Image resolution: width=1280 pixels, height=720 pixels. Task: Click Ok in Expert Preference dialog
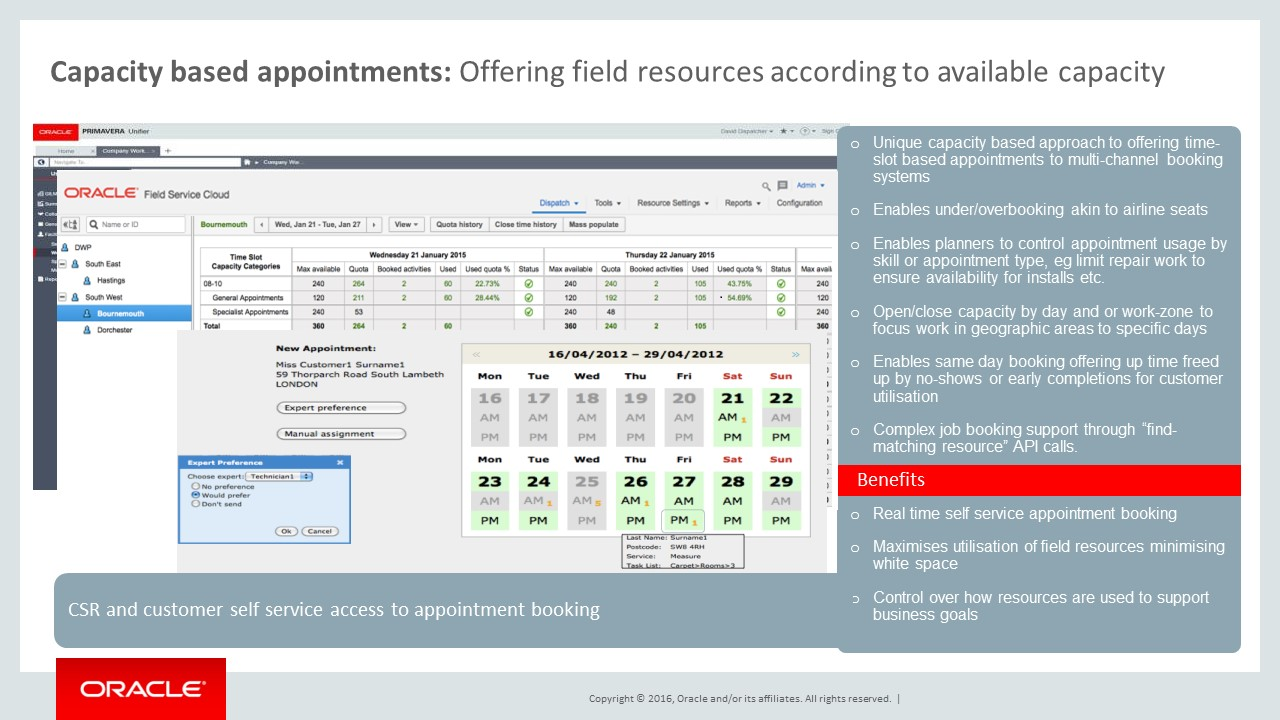pos(287,531)
